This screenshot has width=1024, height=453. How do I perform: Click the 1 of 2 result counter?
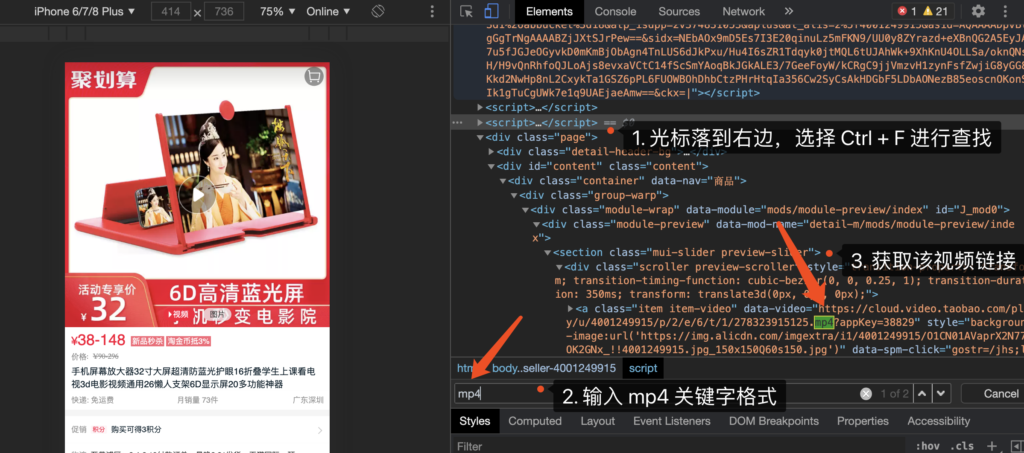[x=894, y=394]
